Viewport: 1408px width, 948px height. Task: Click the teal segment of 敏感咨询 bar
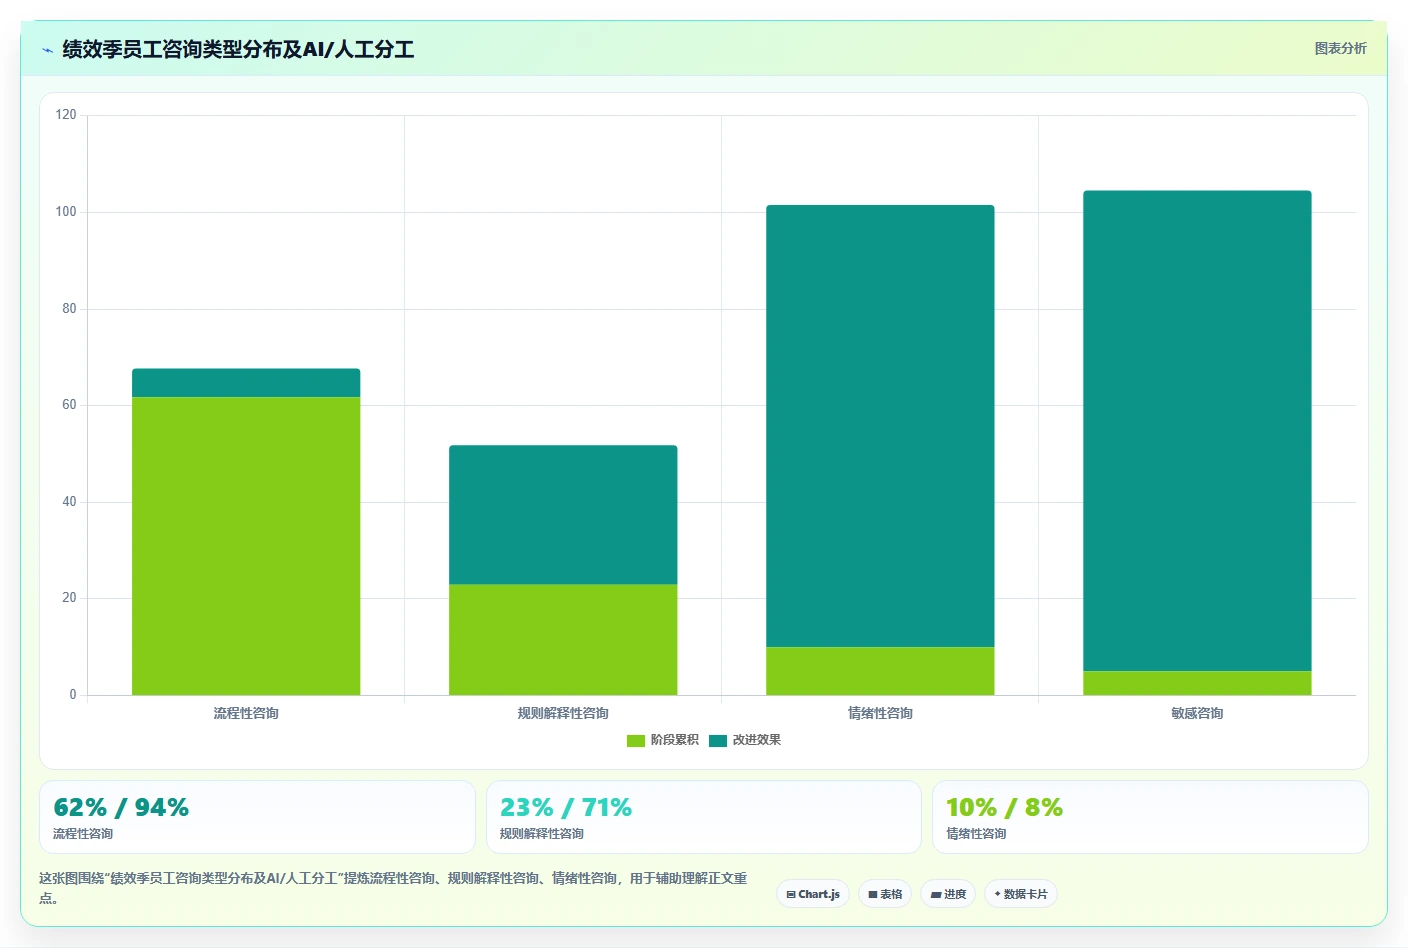coord(1197,431)
